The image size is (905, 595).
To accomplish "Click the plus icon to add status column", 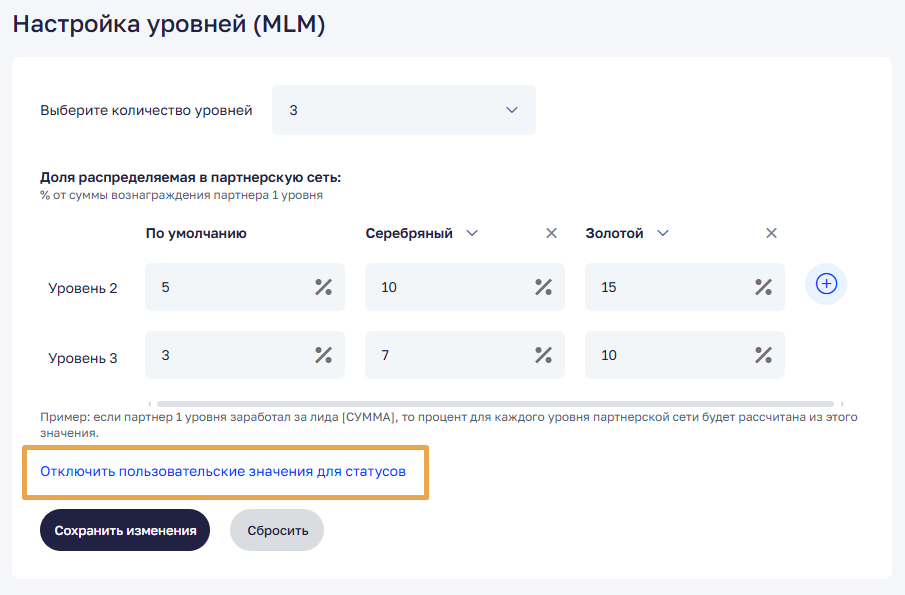I will [x=826, y=284].
